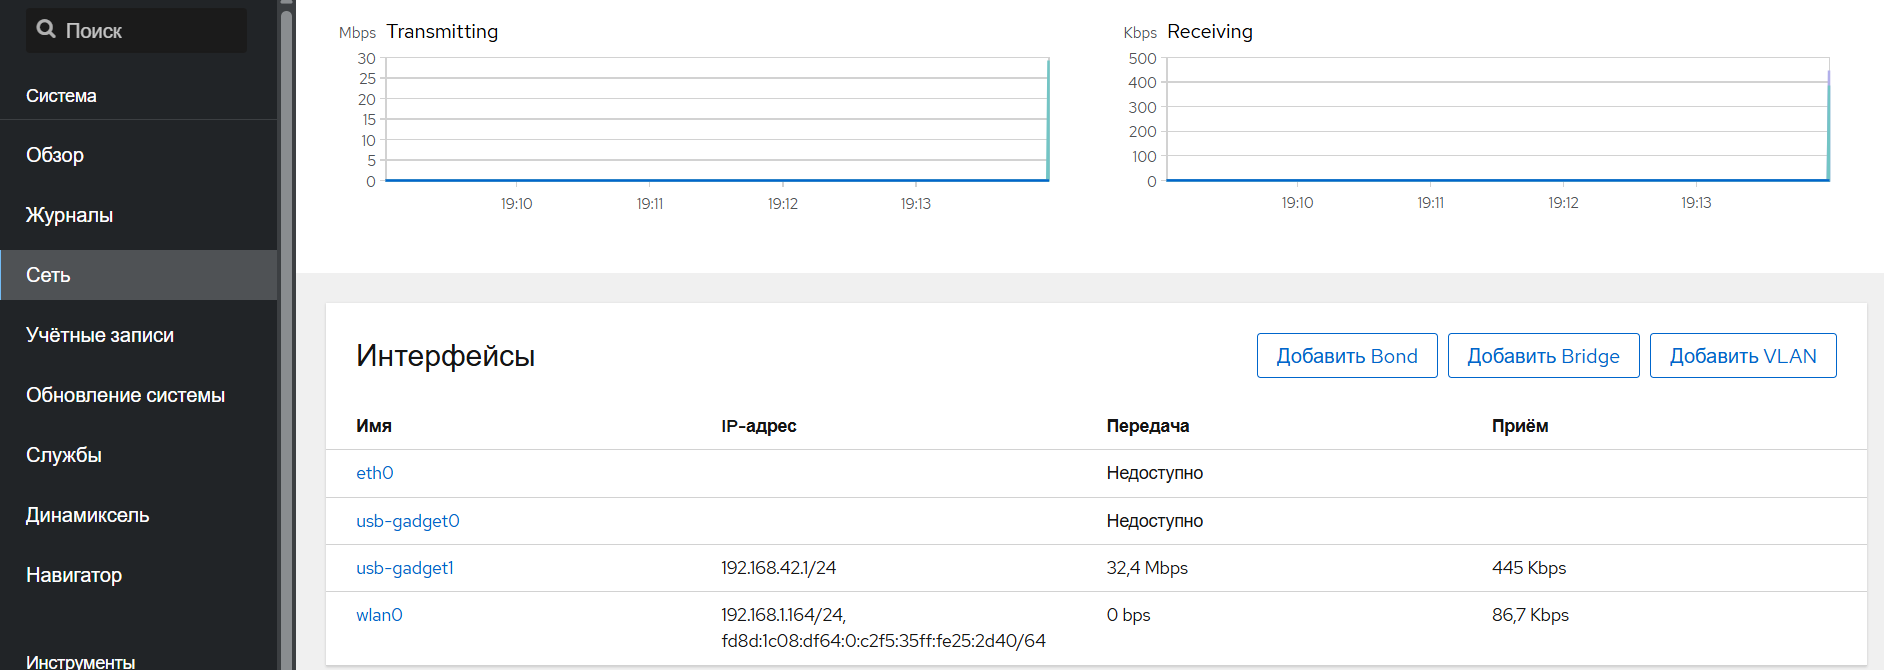Open the usb-gadget1 interface link
Viewport: 1884px width, 670px height.
pos(405,568)
